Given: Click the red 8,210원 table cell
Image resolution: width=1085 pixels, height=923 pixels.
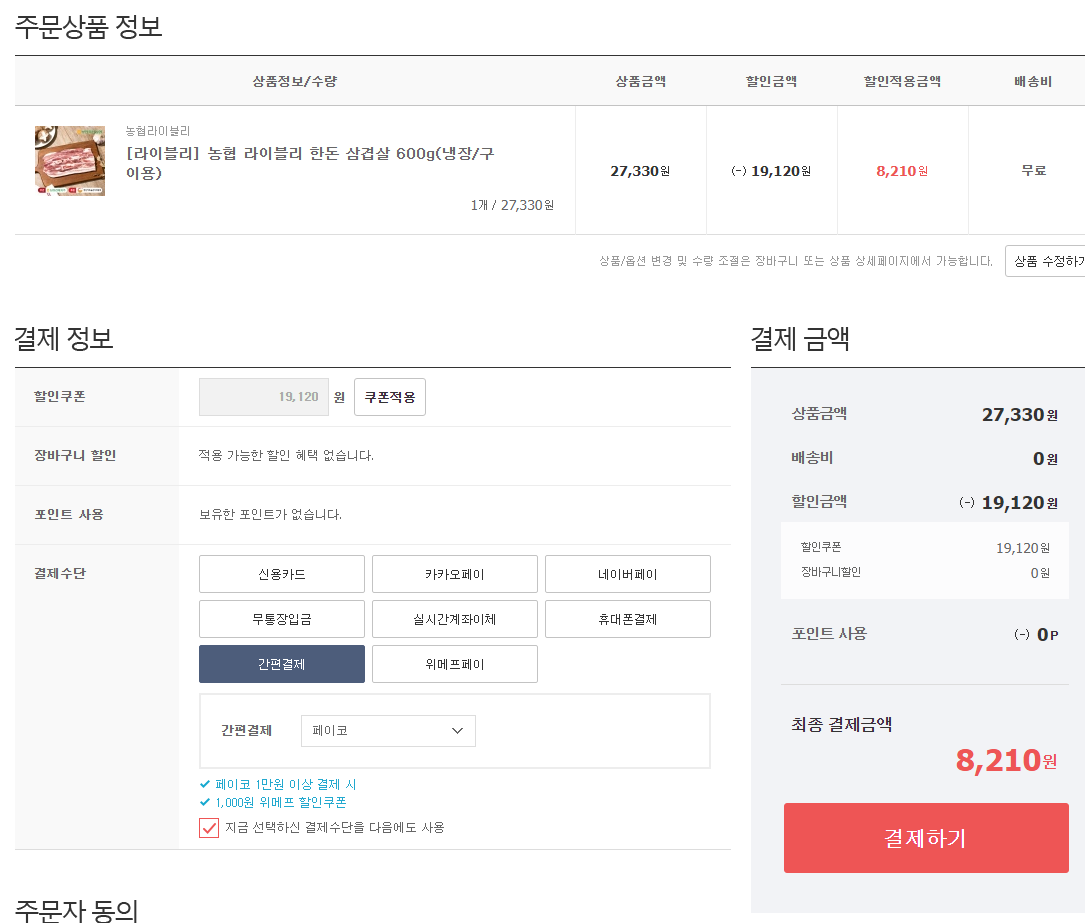Looking at the screenshot, I should [x=902, y=171].
